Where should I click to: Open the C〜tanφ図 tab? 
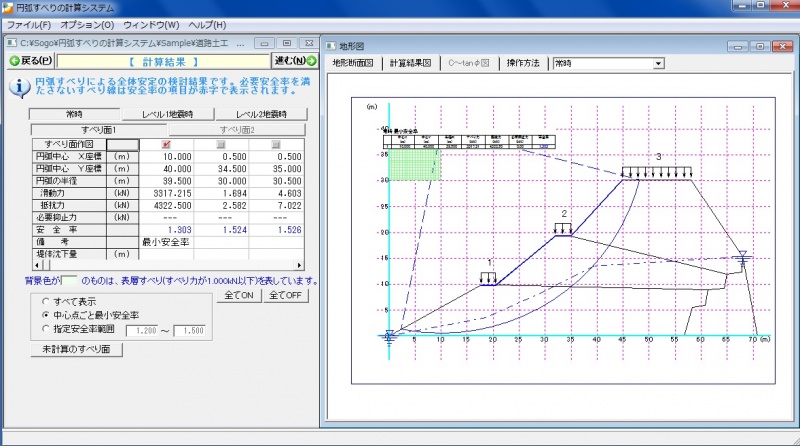(468, 63)
